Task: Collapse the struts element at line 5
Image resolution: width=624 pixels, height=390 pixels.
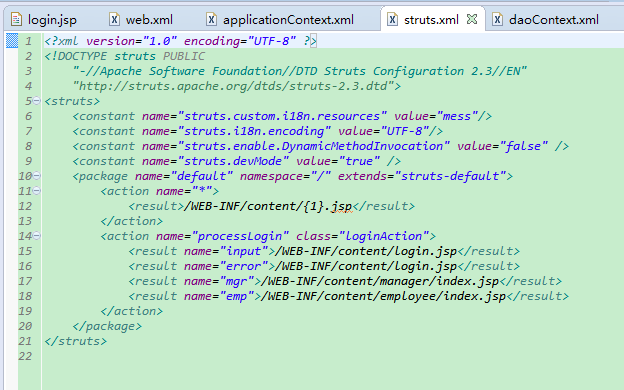Action: tap(37, 101)
